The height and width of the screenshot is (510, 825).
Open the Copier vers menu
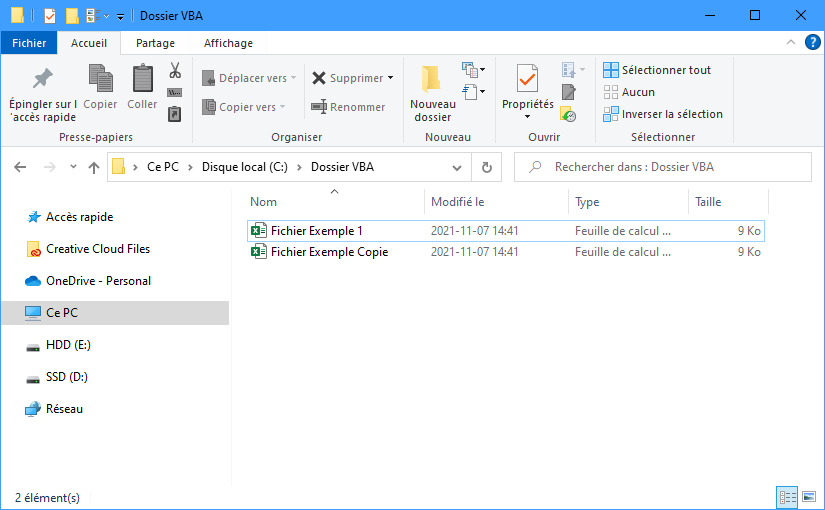click(244, 107)
